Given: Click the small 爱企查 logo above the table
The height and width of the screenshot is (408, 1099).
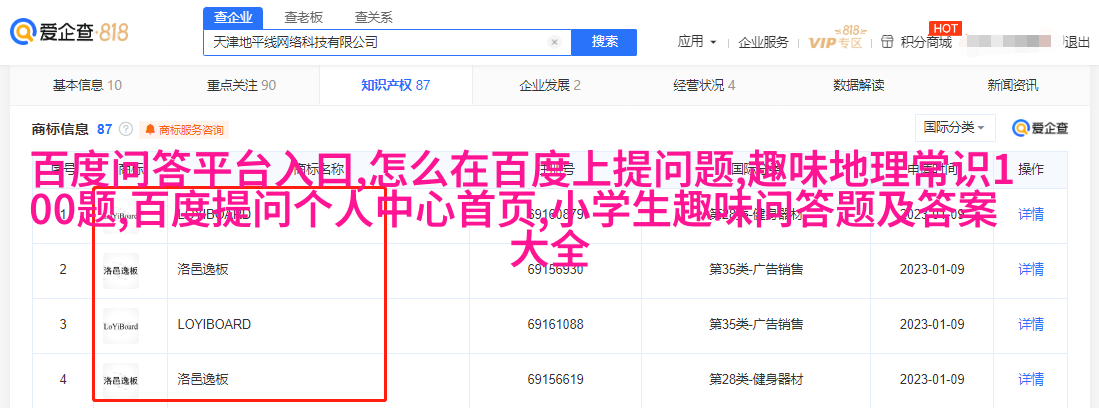Looking at the screenshot, I should pos(1040,128).
